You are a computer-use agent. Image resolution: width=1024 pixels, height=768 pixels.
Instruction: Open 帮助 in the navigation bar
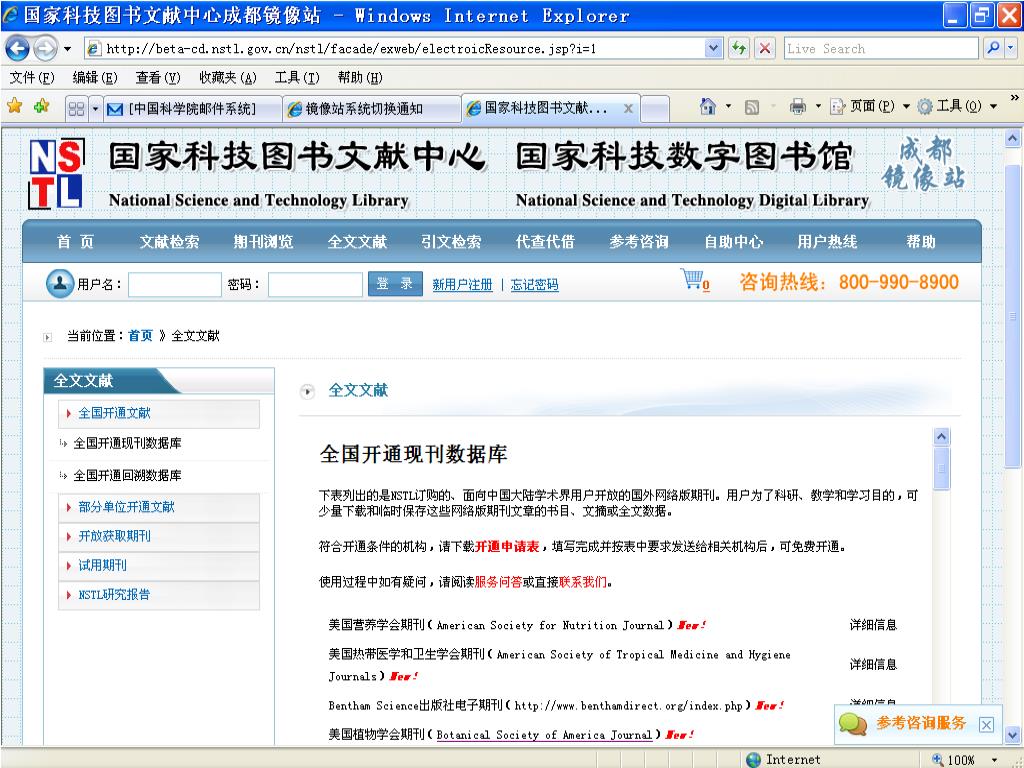[x=921, y=242]
